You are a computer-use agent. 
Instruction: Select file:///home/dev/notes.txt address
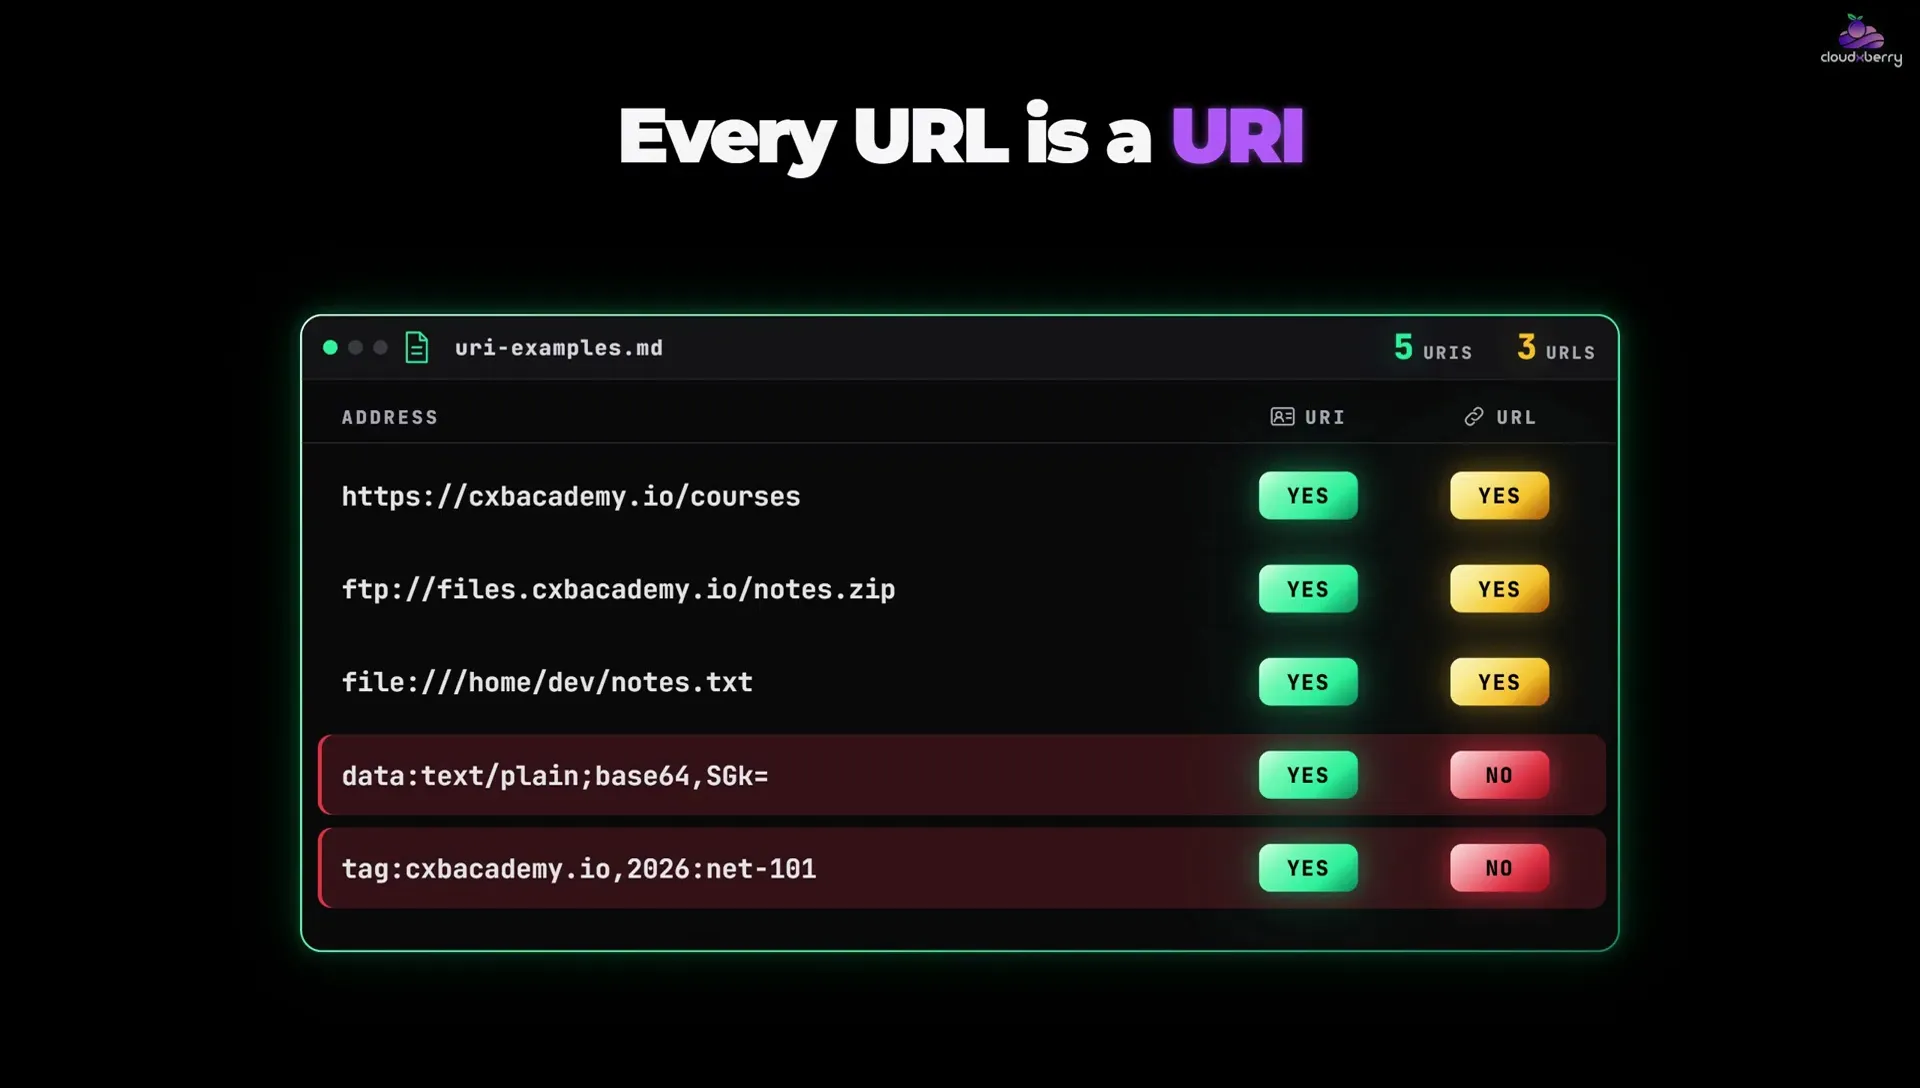click(547, 682)
